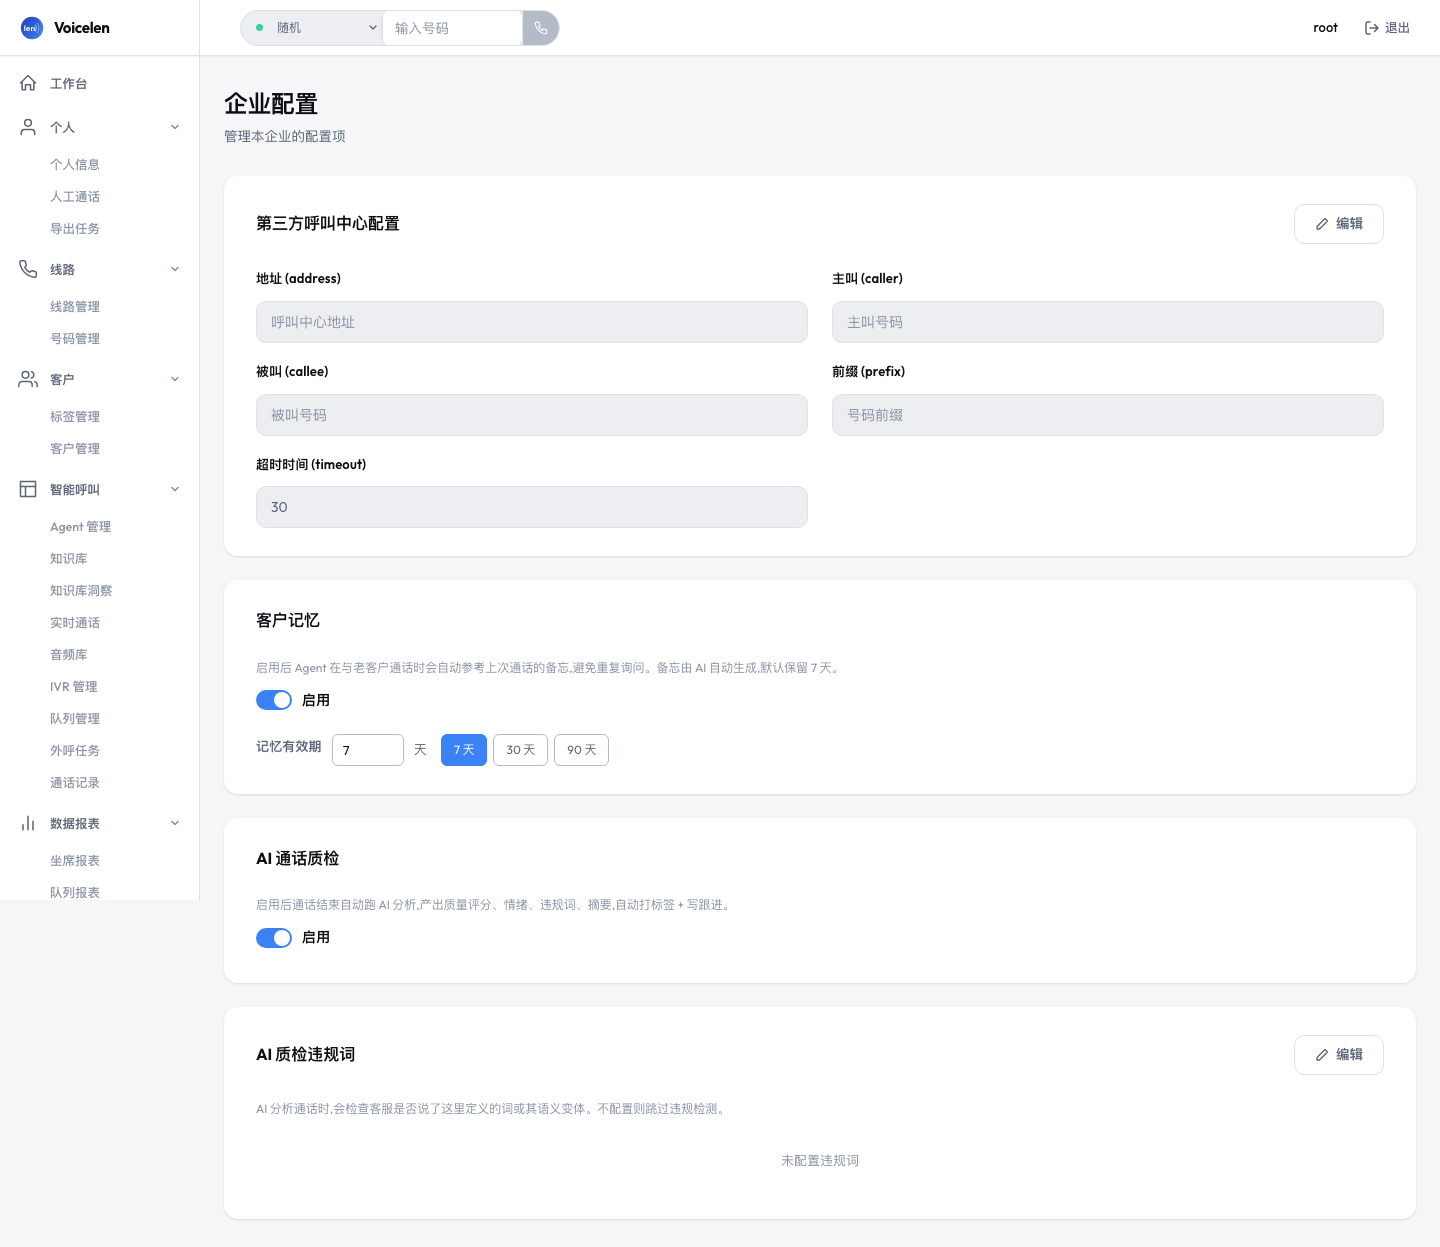Click the layout icon beside 智能呼叫

tap(28, 489)
